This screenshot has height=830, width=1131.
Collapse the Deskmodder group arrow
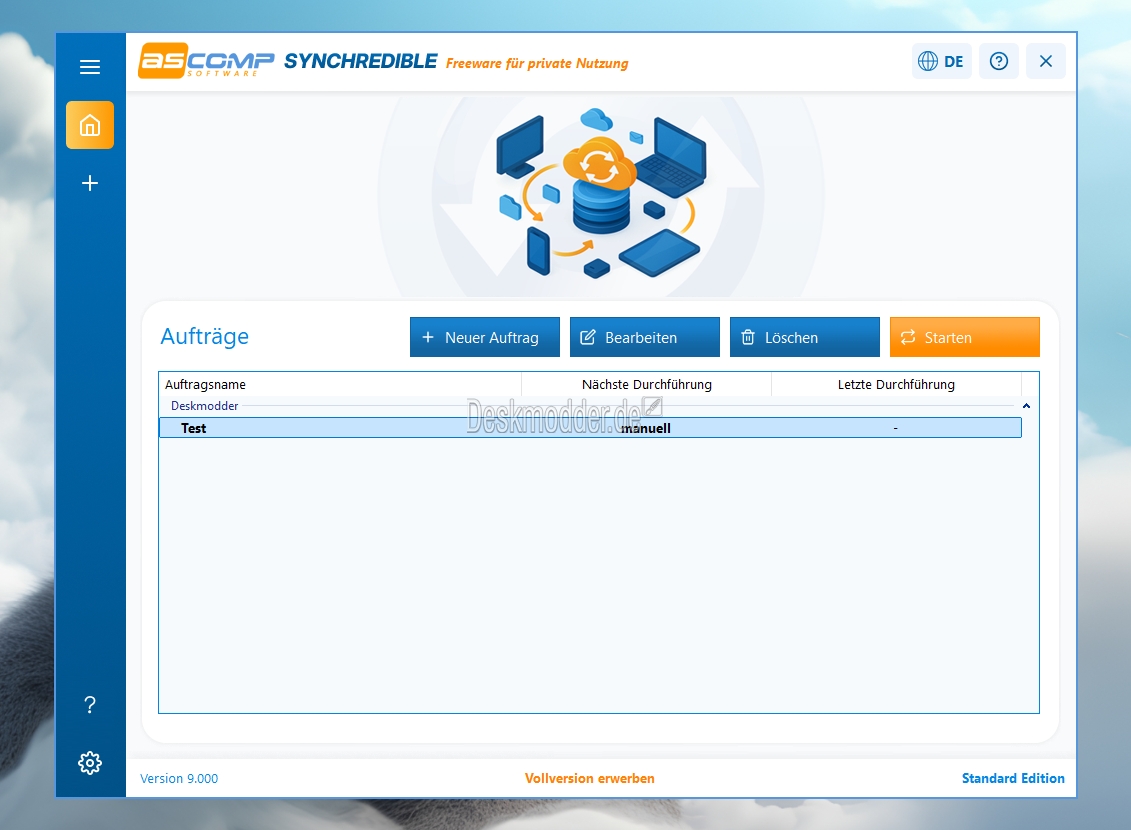pos(1026,406)
